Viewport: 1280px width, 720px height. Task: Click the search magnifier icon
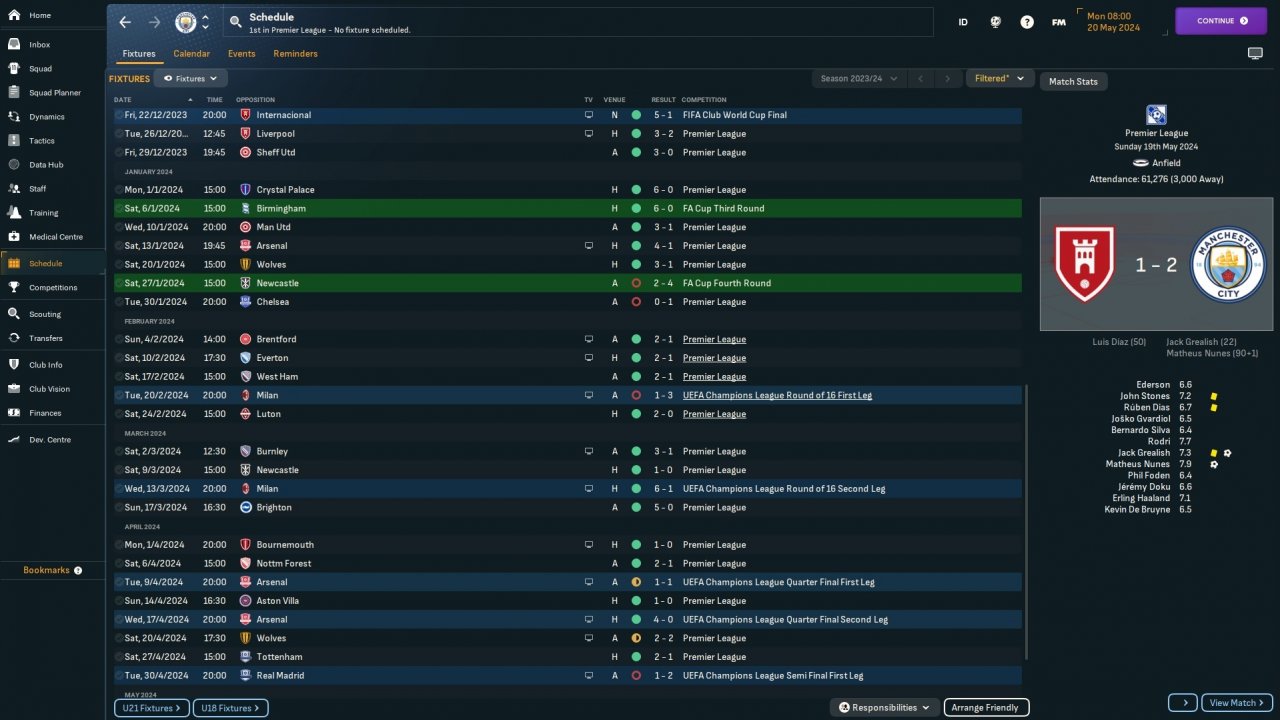235,21
